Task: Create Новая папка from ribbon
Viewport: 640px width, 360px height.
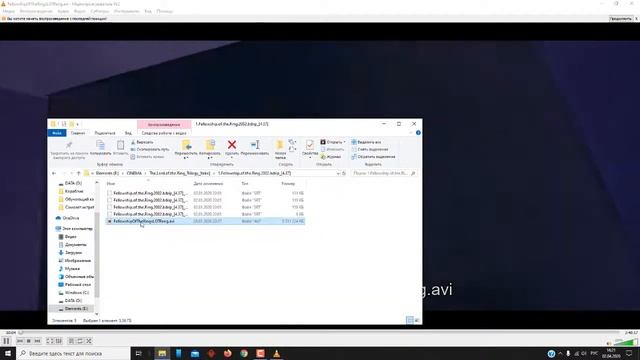Action: [x=280, y=149]
